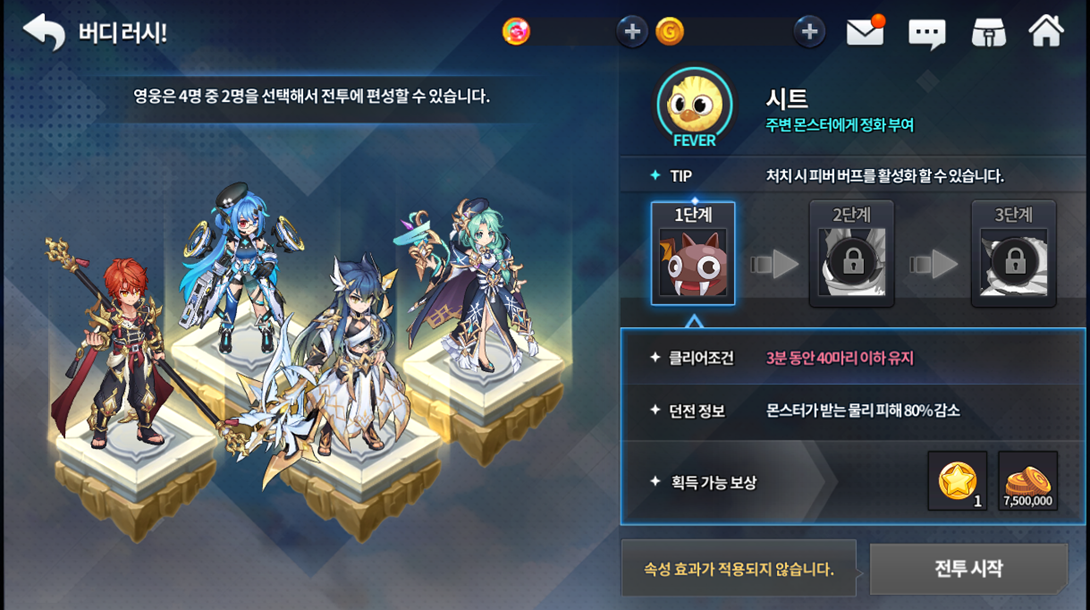Click the FEVER chick portrait
1090x610 pixels.
point(694,106)
